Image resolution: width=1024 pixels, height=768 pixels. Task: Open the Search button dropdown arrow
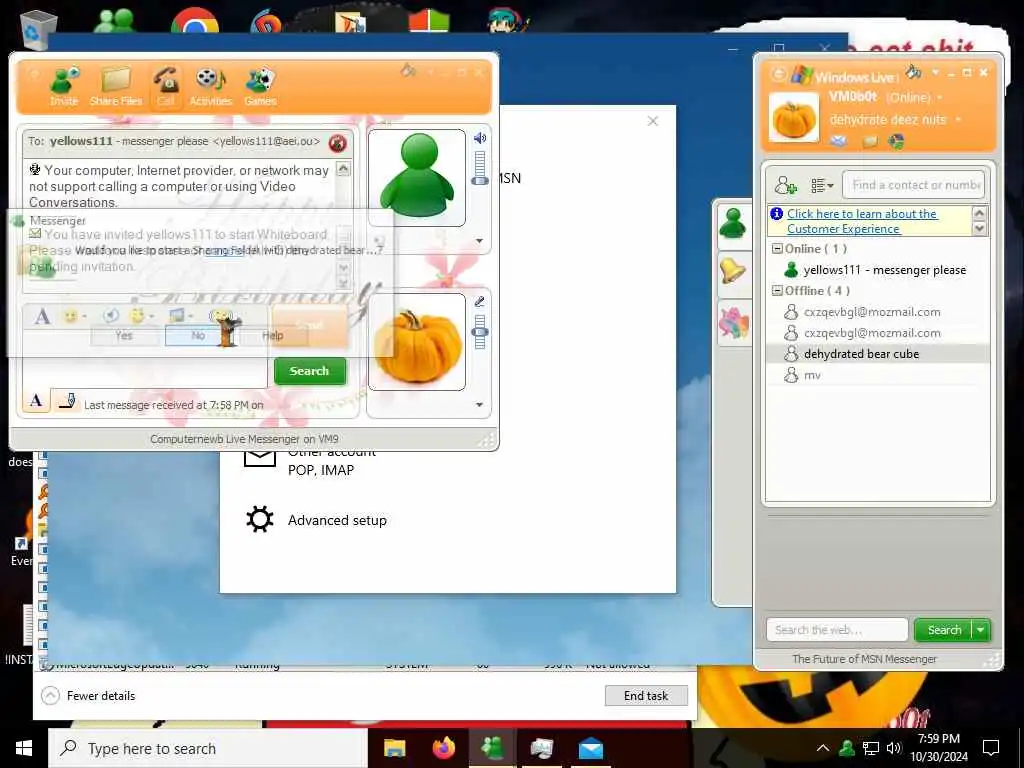(981, 630)
